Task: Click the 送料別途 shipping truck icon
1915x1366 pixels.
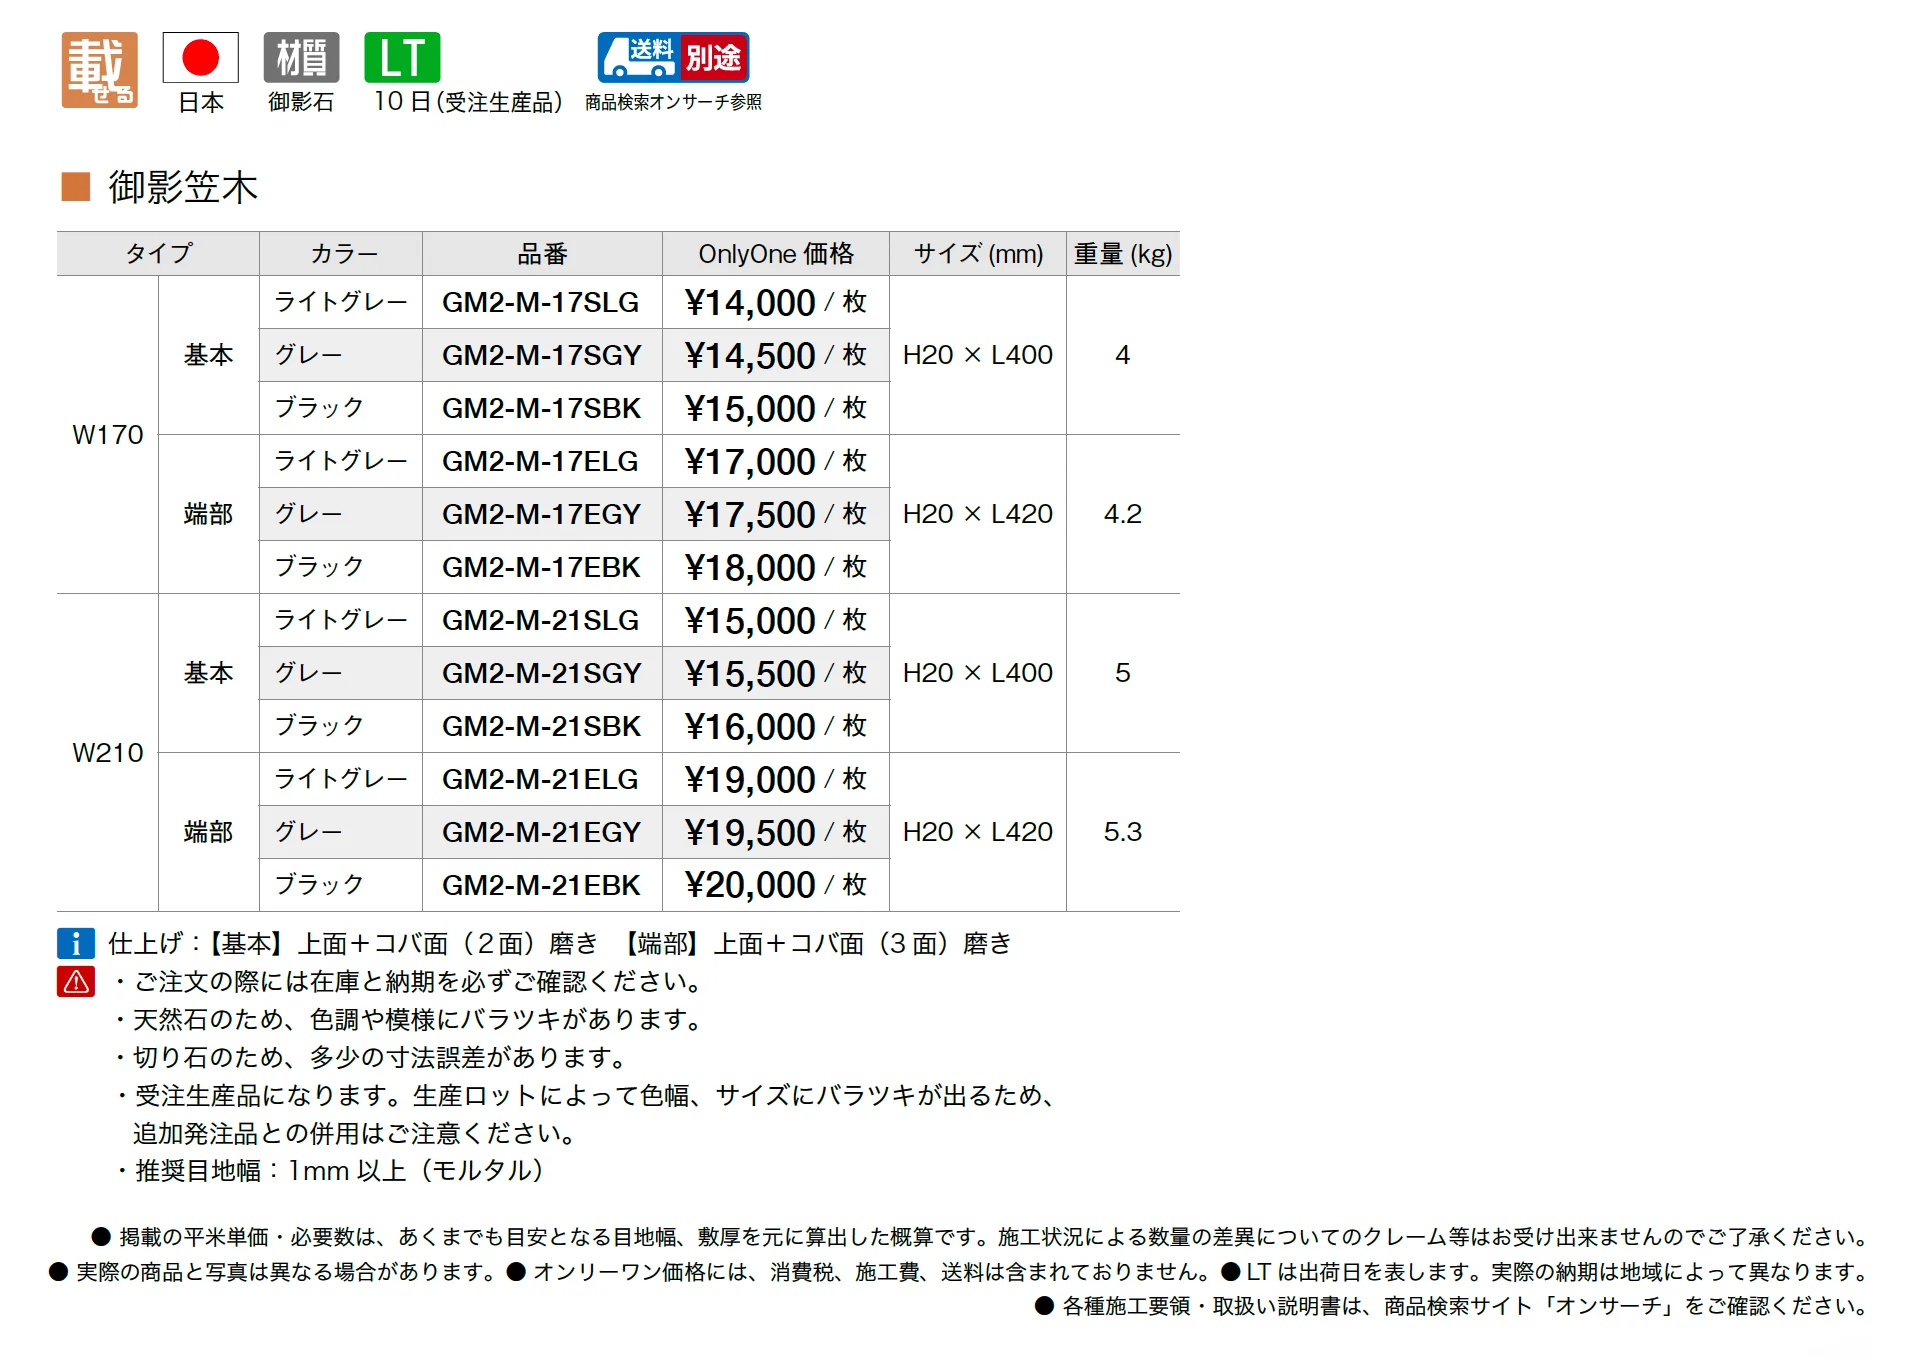Action: click(673, 57)
